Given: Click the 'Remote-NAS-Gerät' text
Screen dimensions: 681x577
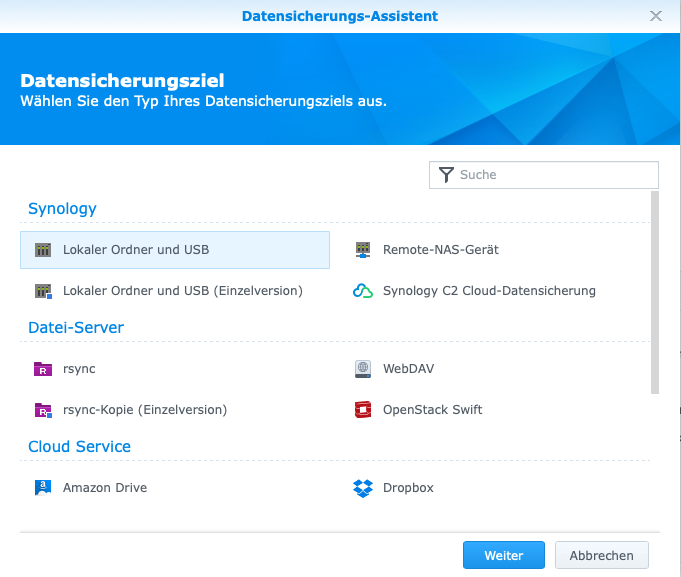Looking at the screenshot, I should coord(441,250).
